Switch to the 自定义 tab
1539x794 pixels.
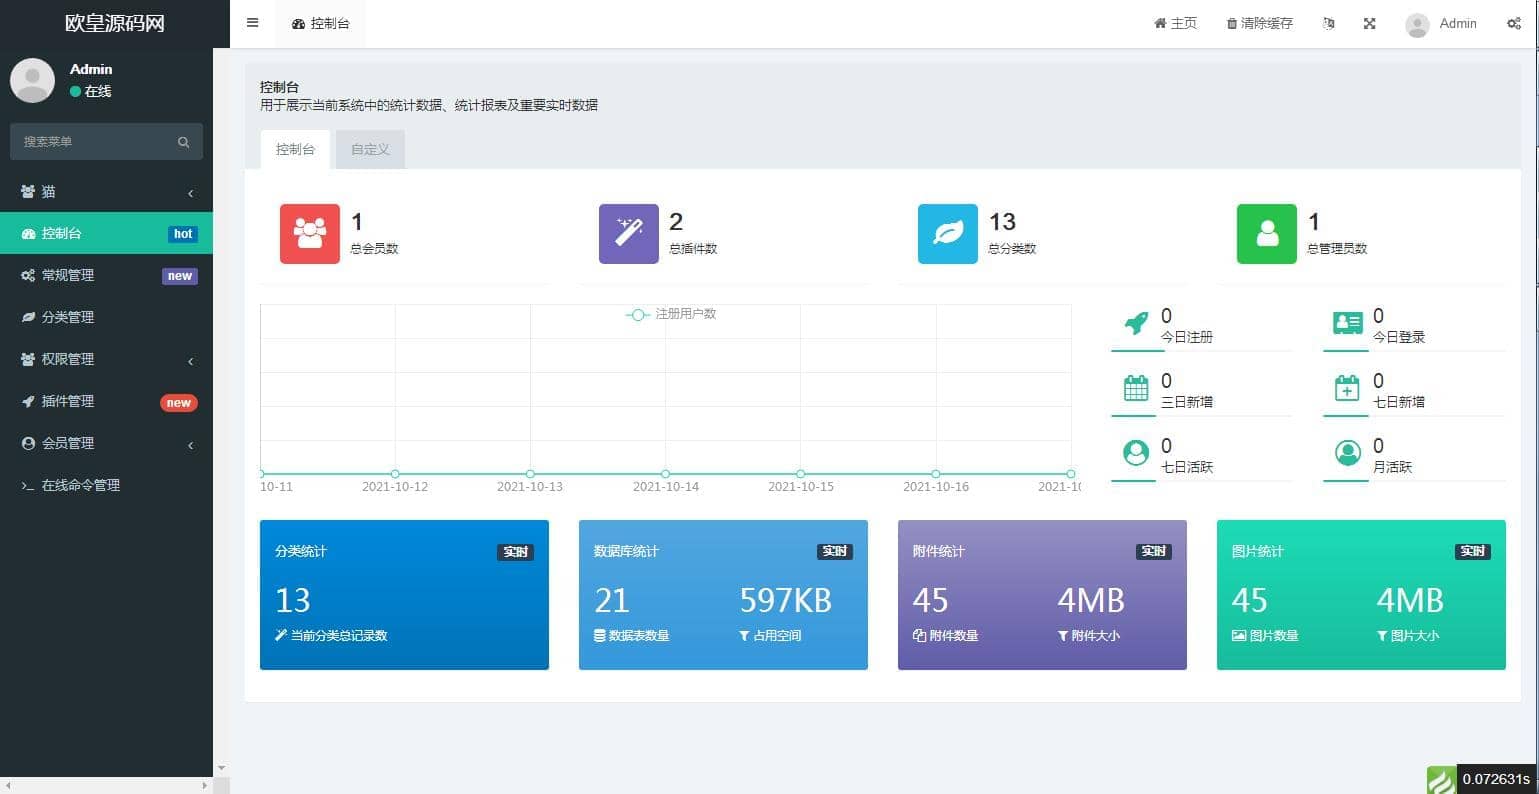point(370,149)
